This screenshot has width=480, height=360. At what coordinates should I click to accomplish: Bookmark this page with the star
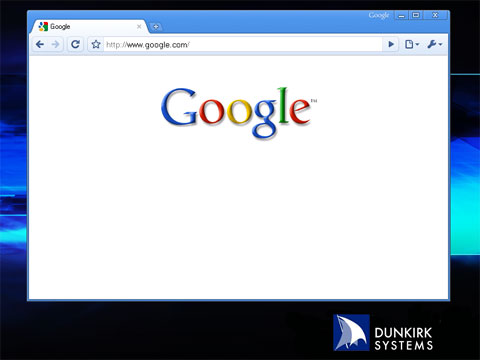[96, 44]
